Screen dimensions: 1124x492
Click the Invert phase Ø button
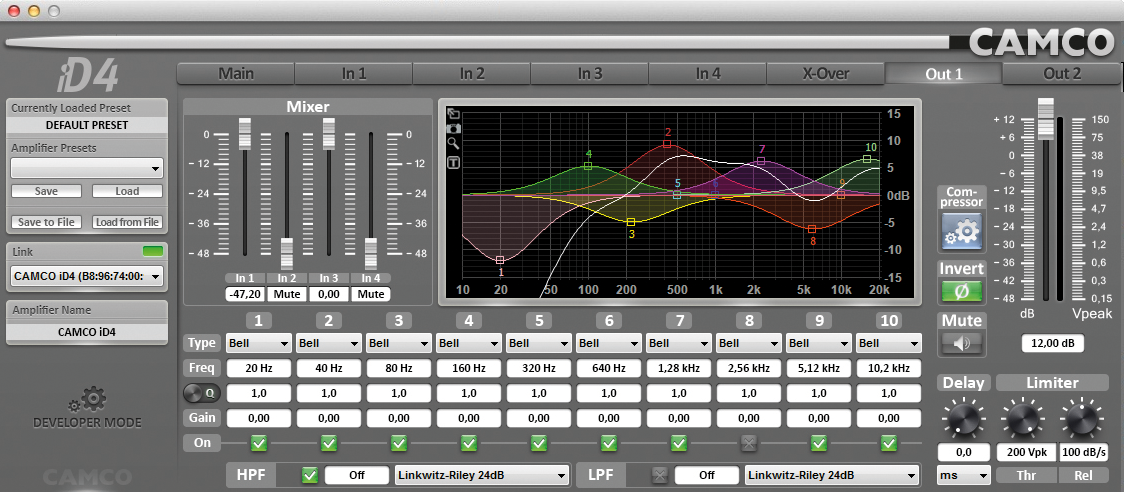click(x=962, y=292)
